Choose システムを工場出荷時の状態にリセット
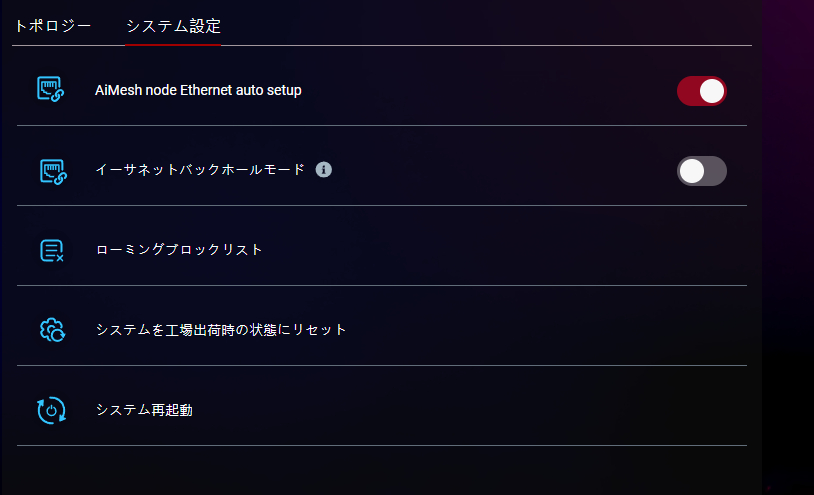The image size is (814, 495). click(x=221, y=329)
